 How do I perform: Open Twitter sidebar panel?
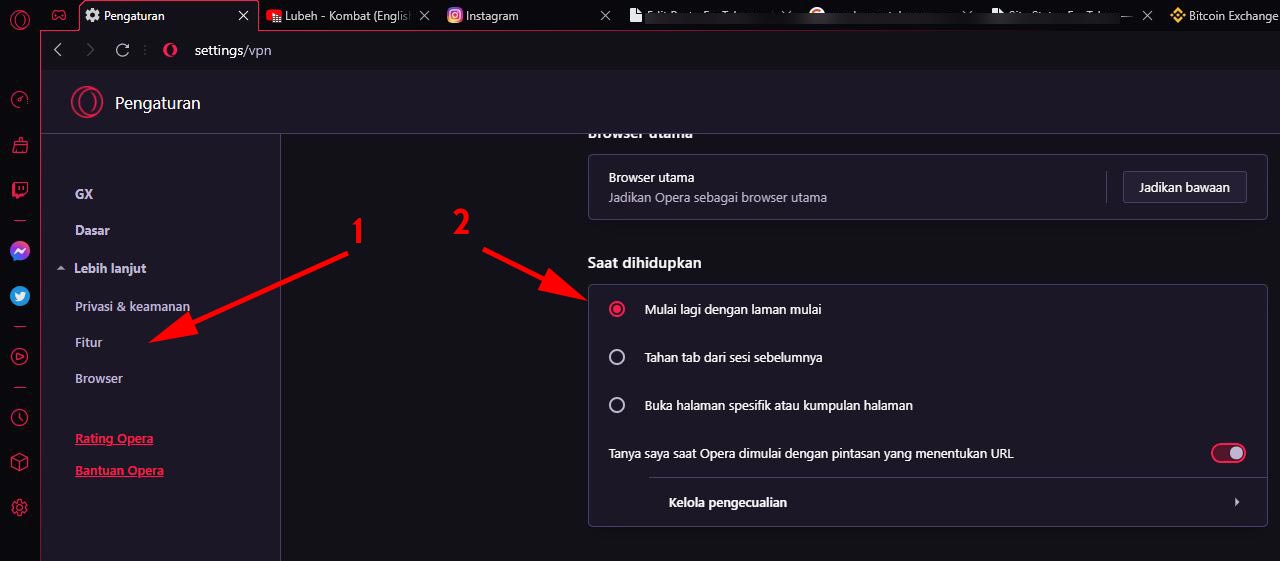[20, 296]
